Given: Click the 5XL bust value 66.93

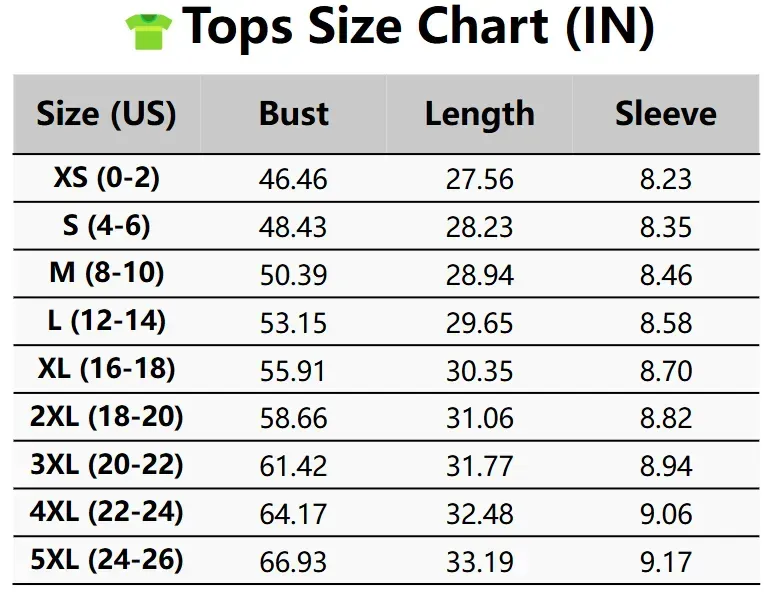Looking at the screenshot, I should (x=293, y=562).
